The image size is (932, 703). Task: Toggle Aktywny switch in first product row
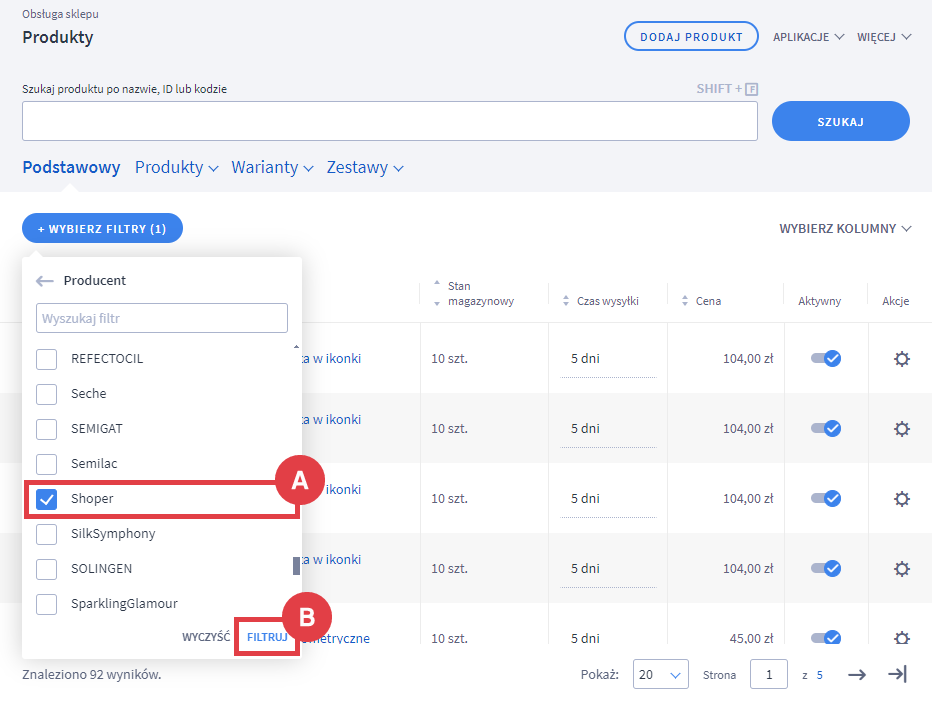click(x=825, y=359)
